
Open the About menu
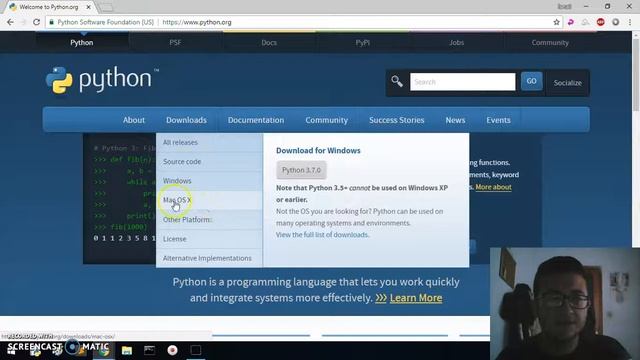(134, 120)
